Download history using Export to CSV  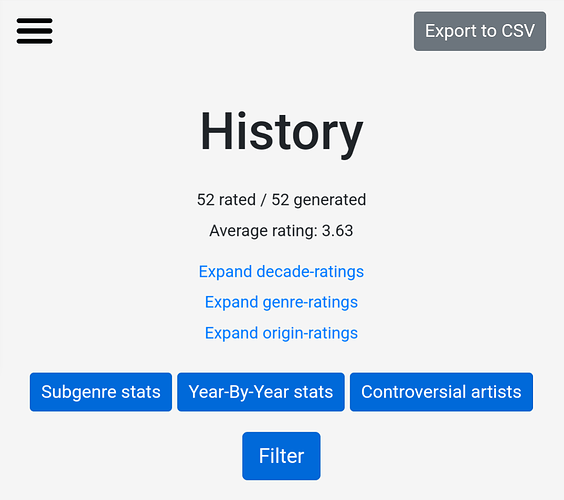click(x=480, y=31)
